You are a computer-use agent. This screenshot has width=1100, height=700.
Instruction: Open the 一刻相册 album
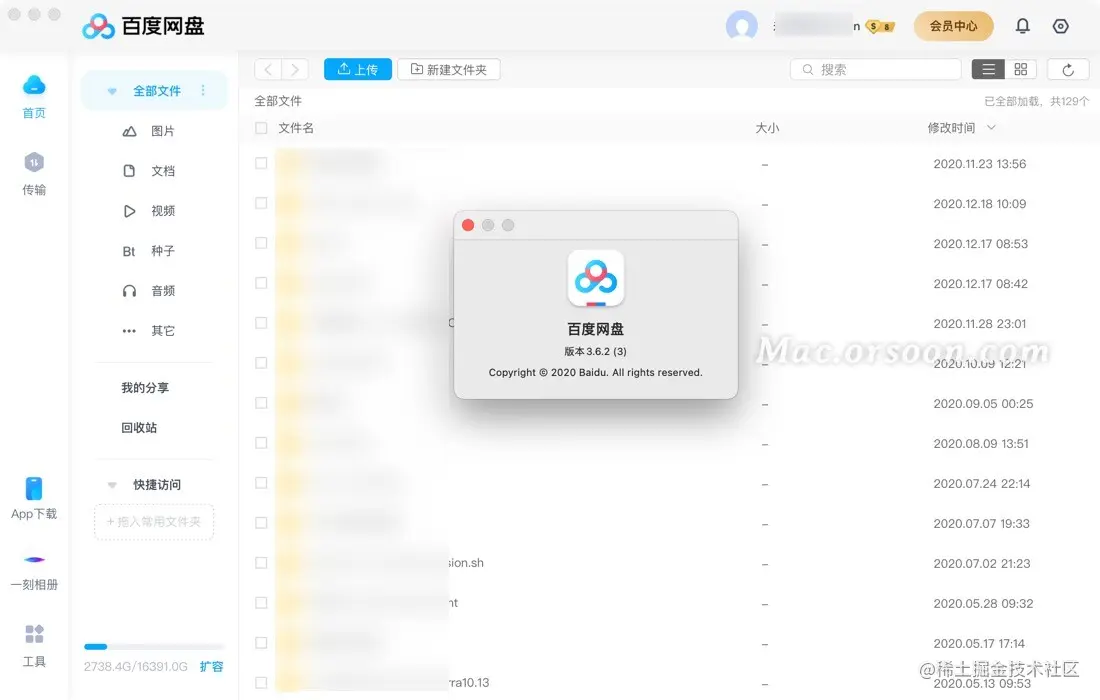pyautogui.click(x=34, y=572)
